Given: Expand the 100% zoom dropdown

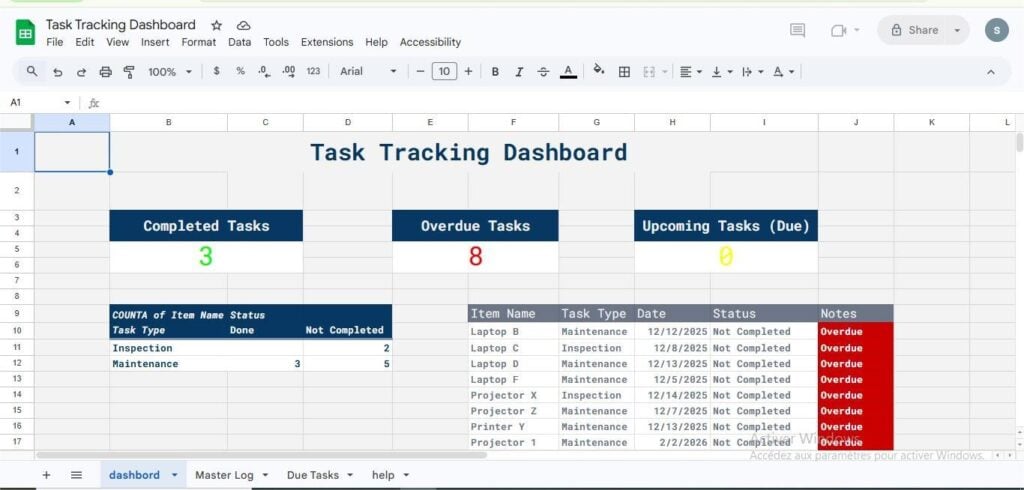Looking at the screenshot, I should tap(170, 72).
